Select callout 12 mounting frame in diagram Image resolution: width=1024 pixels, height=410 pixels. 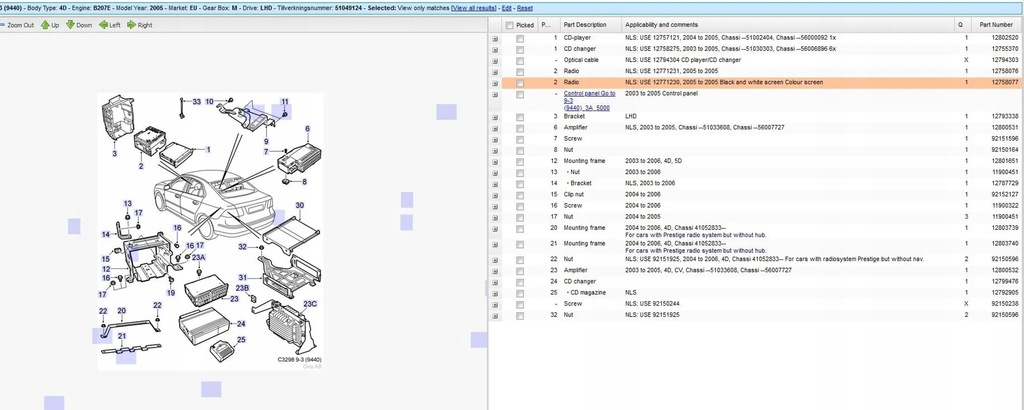pos(106,269)
